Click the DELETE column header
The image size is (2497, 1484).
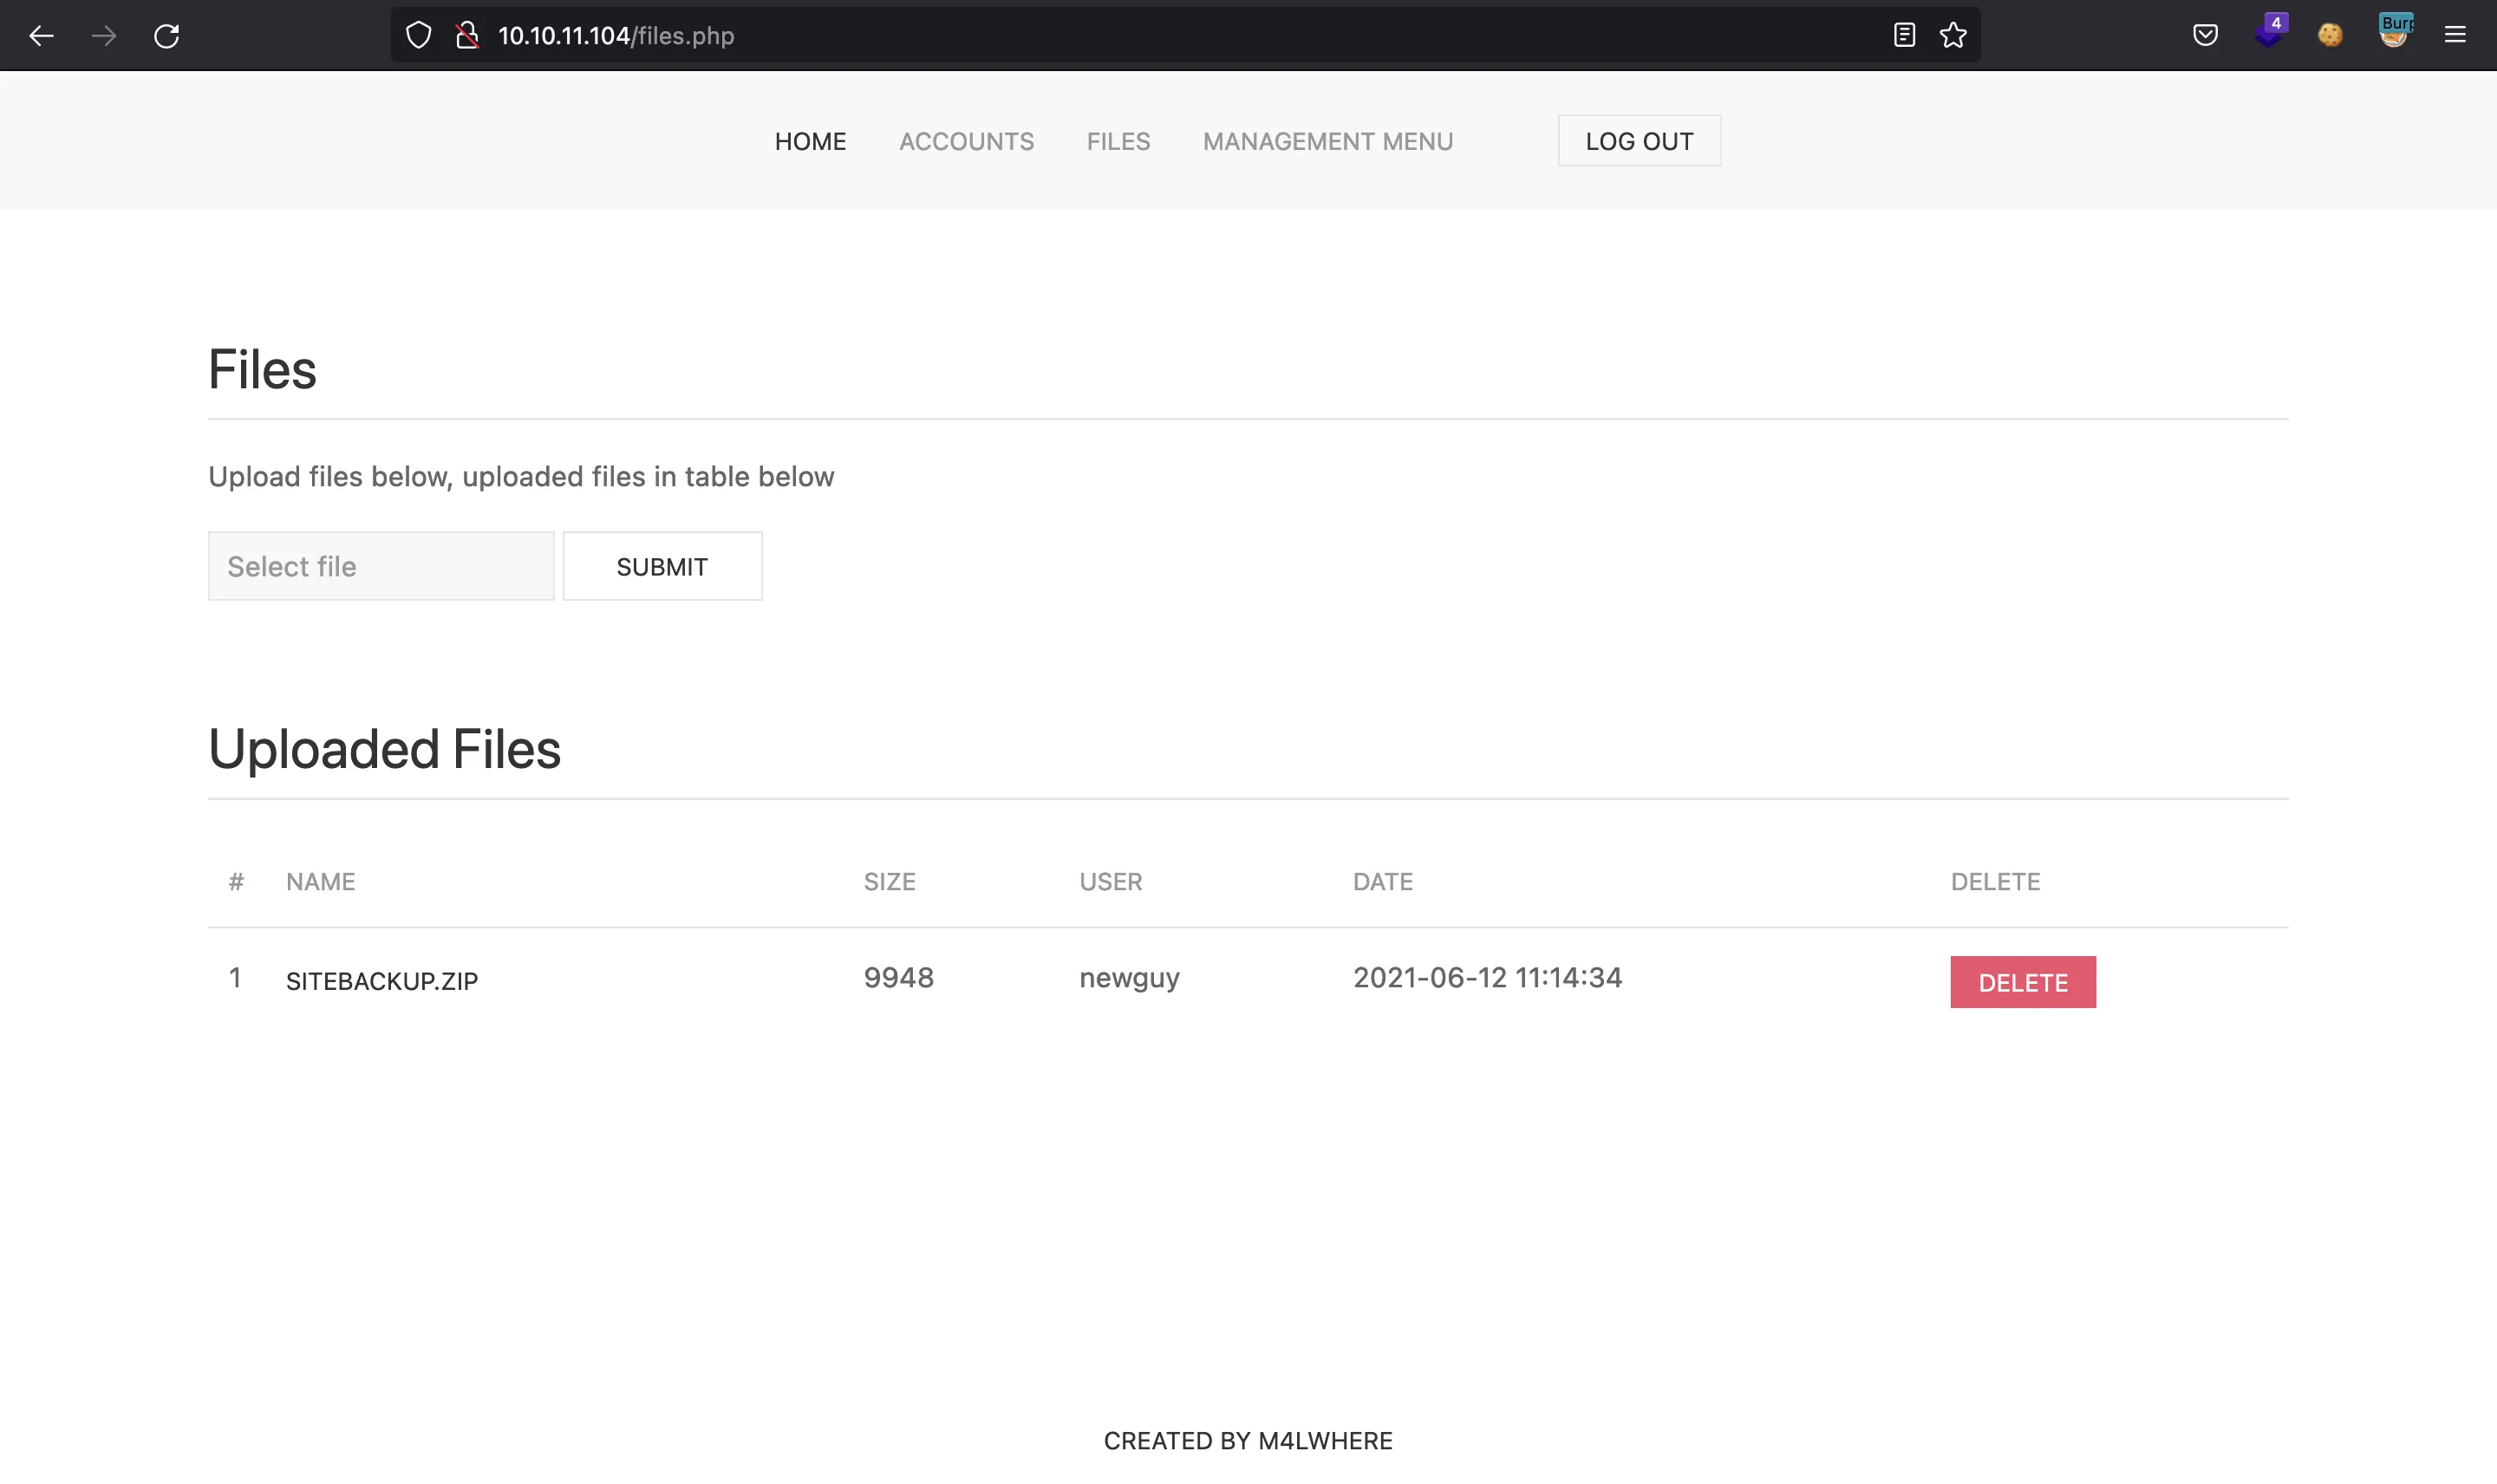(x=1995, y=881)
